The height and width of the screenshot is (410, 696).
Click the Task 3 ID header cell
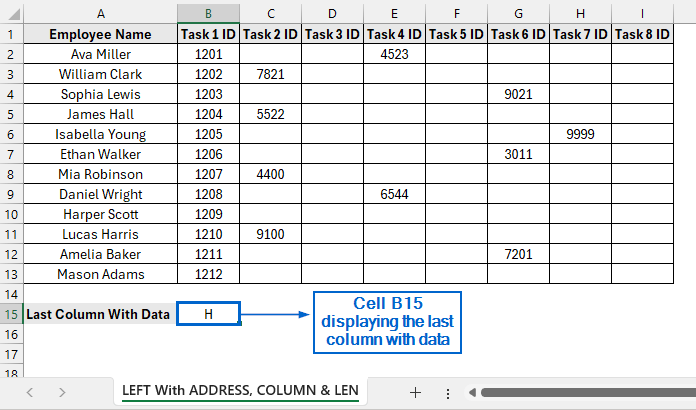tap(332, 34)
